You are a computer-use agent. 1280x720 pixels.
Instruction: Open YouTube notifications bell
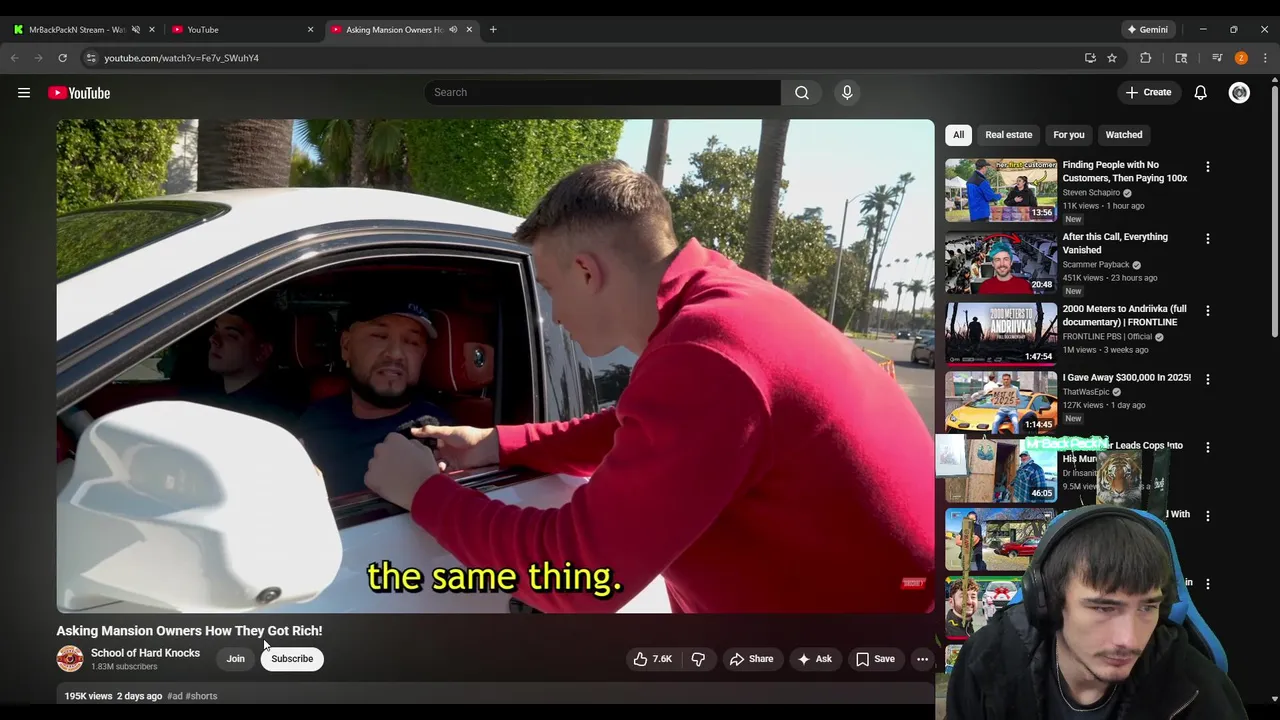pyautogui.click(x=1200, y=93)
